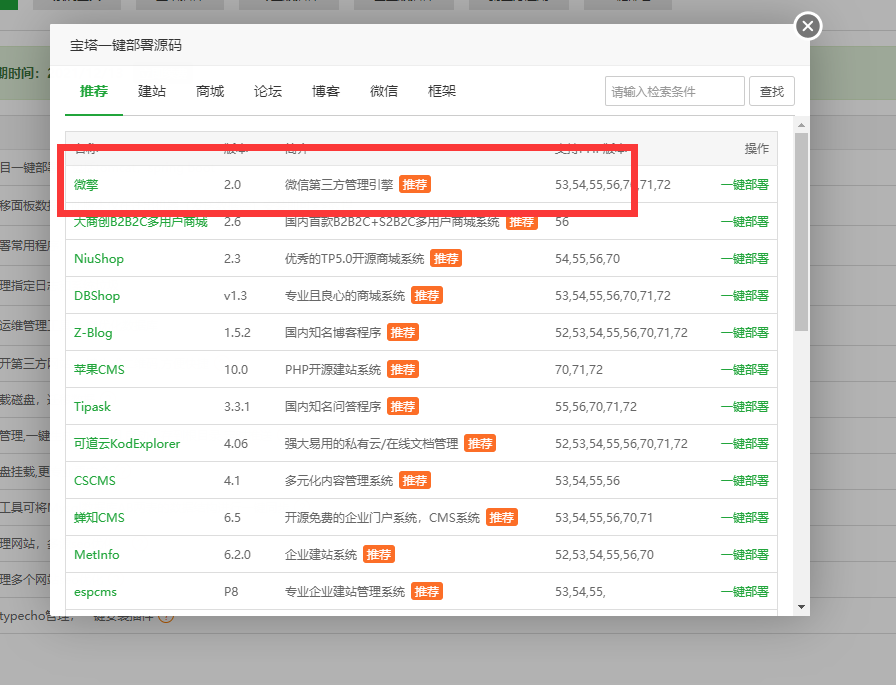
Task: Click version P8 in the espcms row
Action: pyautogui.click(x=231, y=592)
